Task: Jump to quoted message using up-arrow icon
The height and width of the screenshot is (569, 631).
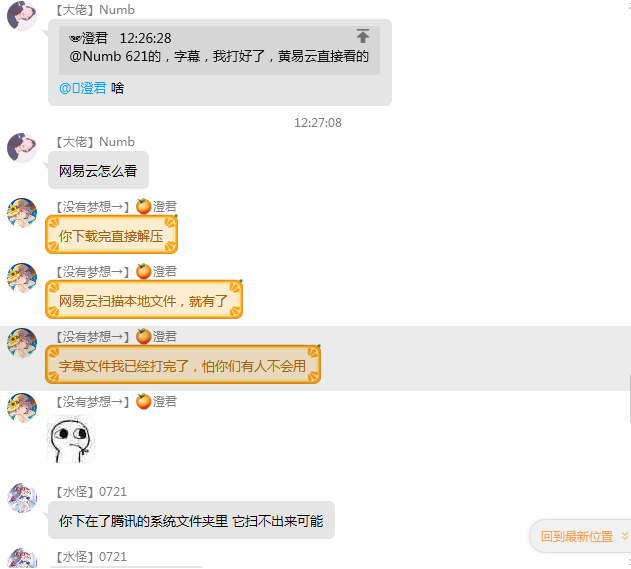Action: click(363, 36)
